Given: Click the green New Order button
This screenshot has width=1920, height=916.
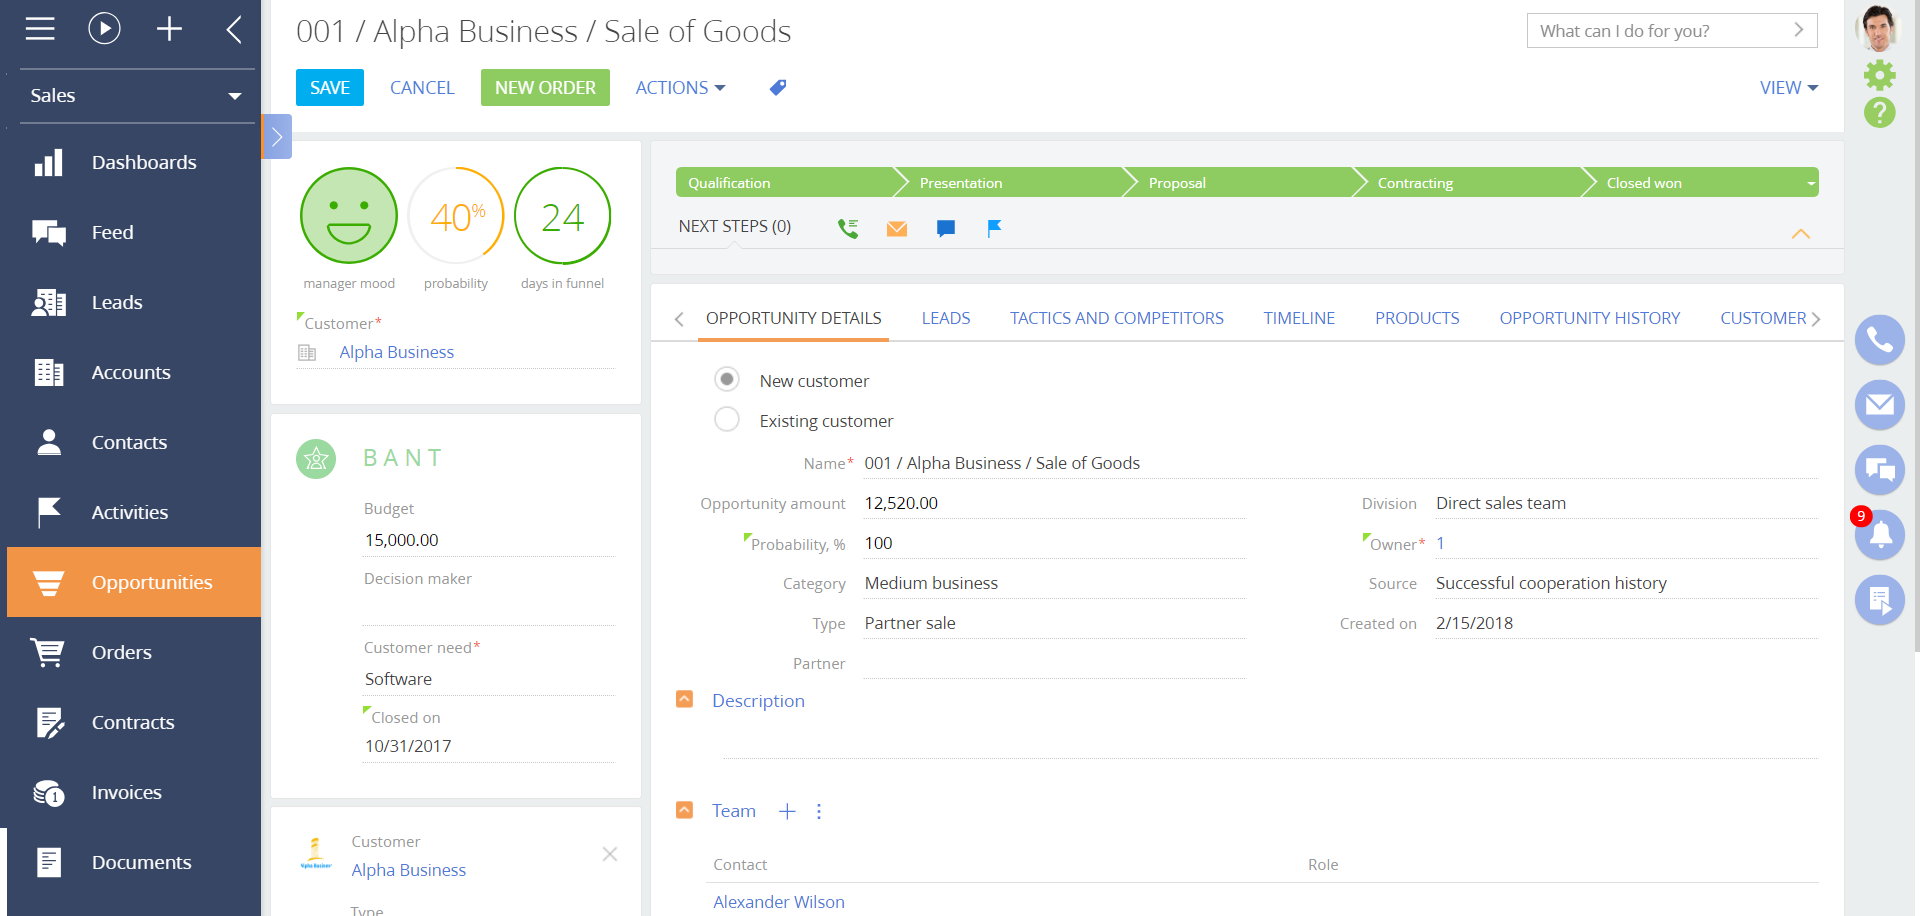Looking at the screenshot, I should coord(545,88).
